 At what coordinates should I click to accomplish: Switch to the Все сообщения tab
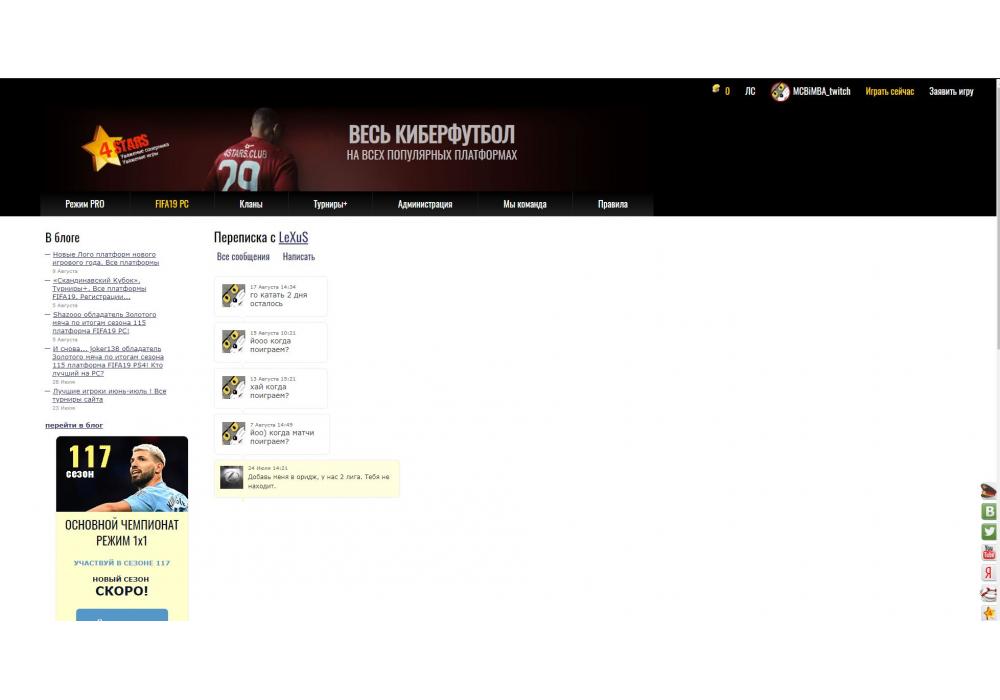[x=243, y=257]
